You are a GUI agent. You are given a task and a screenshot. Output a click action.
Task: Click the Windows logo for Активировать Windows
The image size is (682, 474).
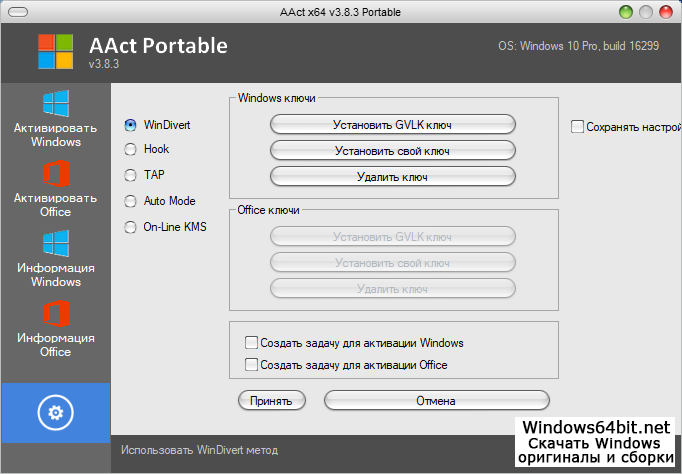[55, 104]
